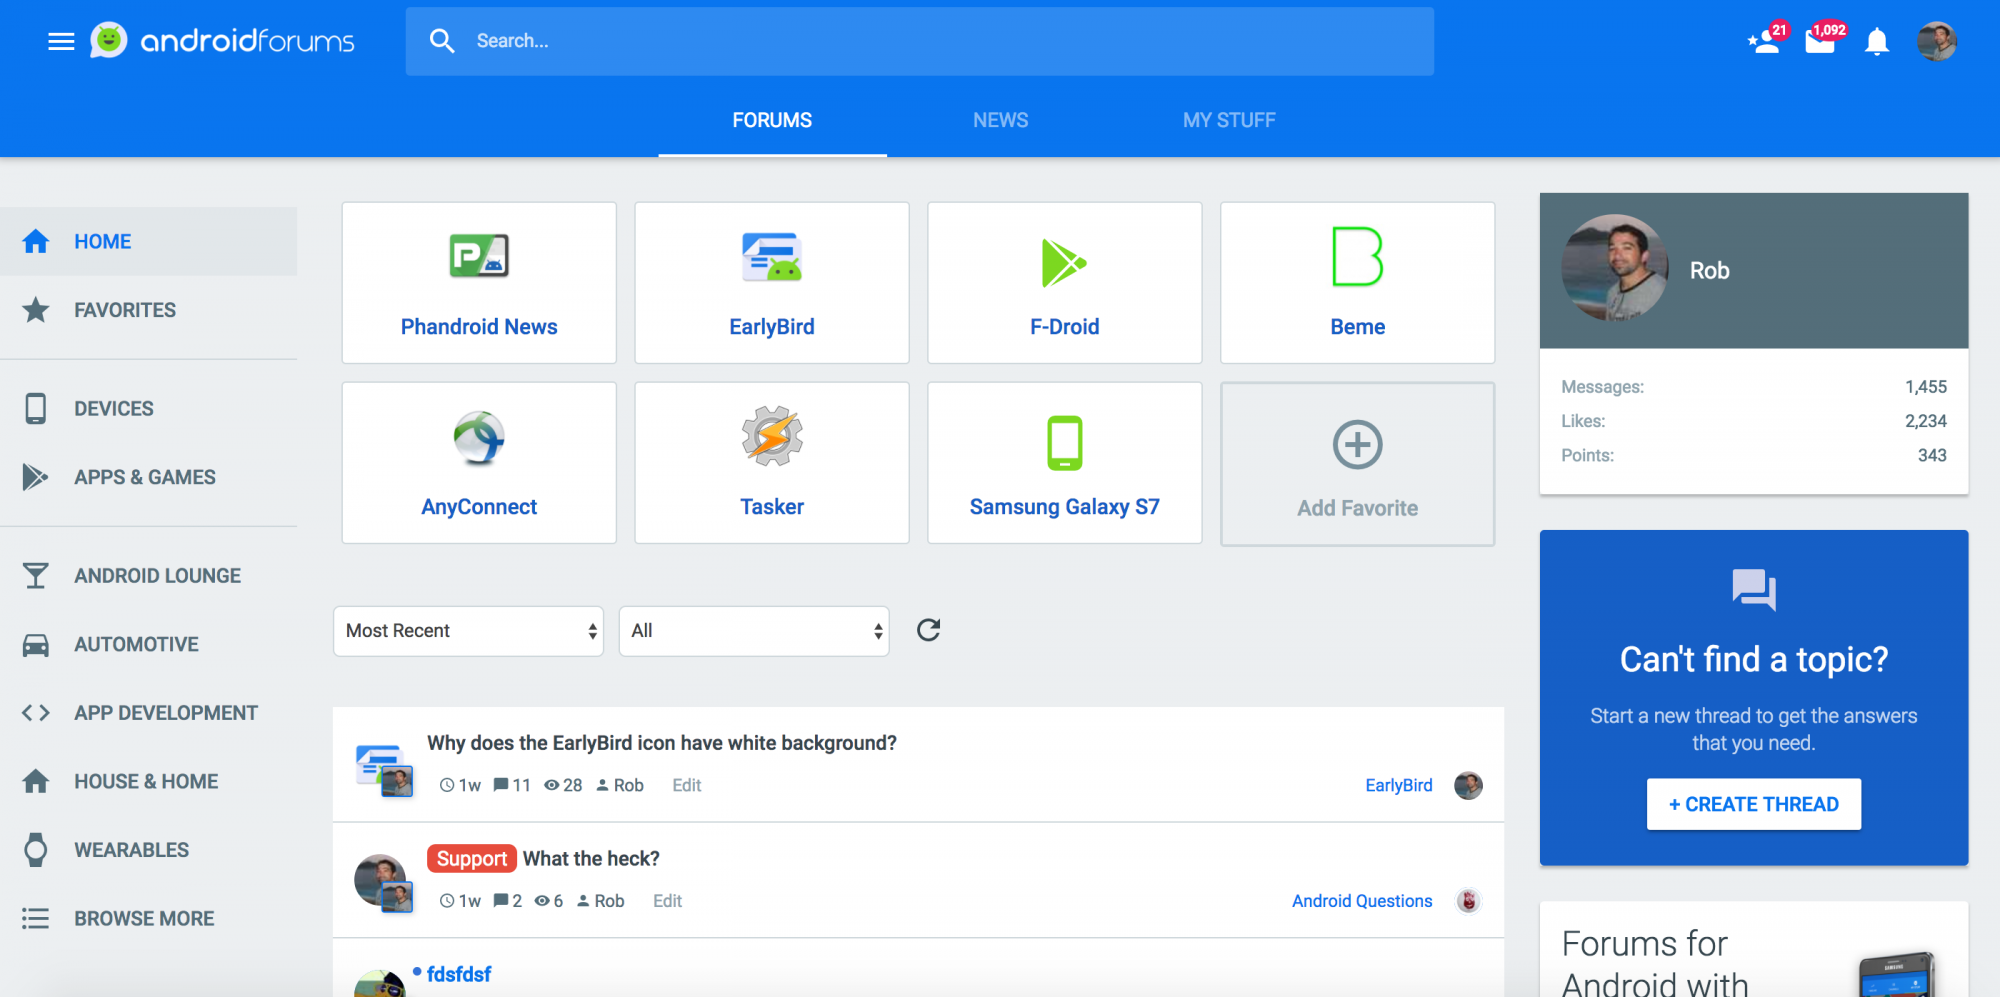
Task: Expand the All filter dropdown
Action: pos(754,631)
